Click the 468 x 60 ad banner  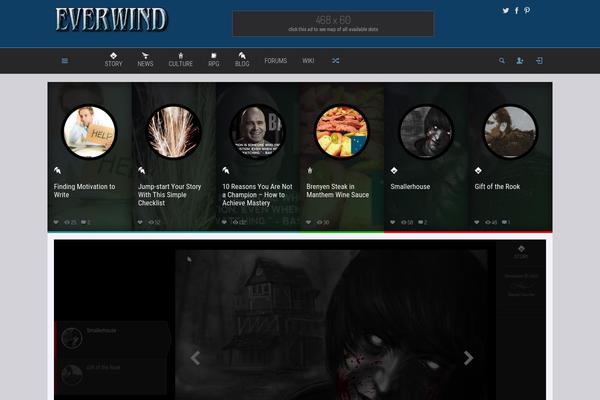(333, 24)
